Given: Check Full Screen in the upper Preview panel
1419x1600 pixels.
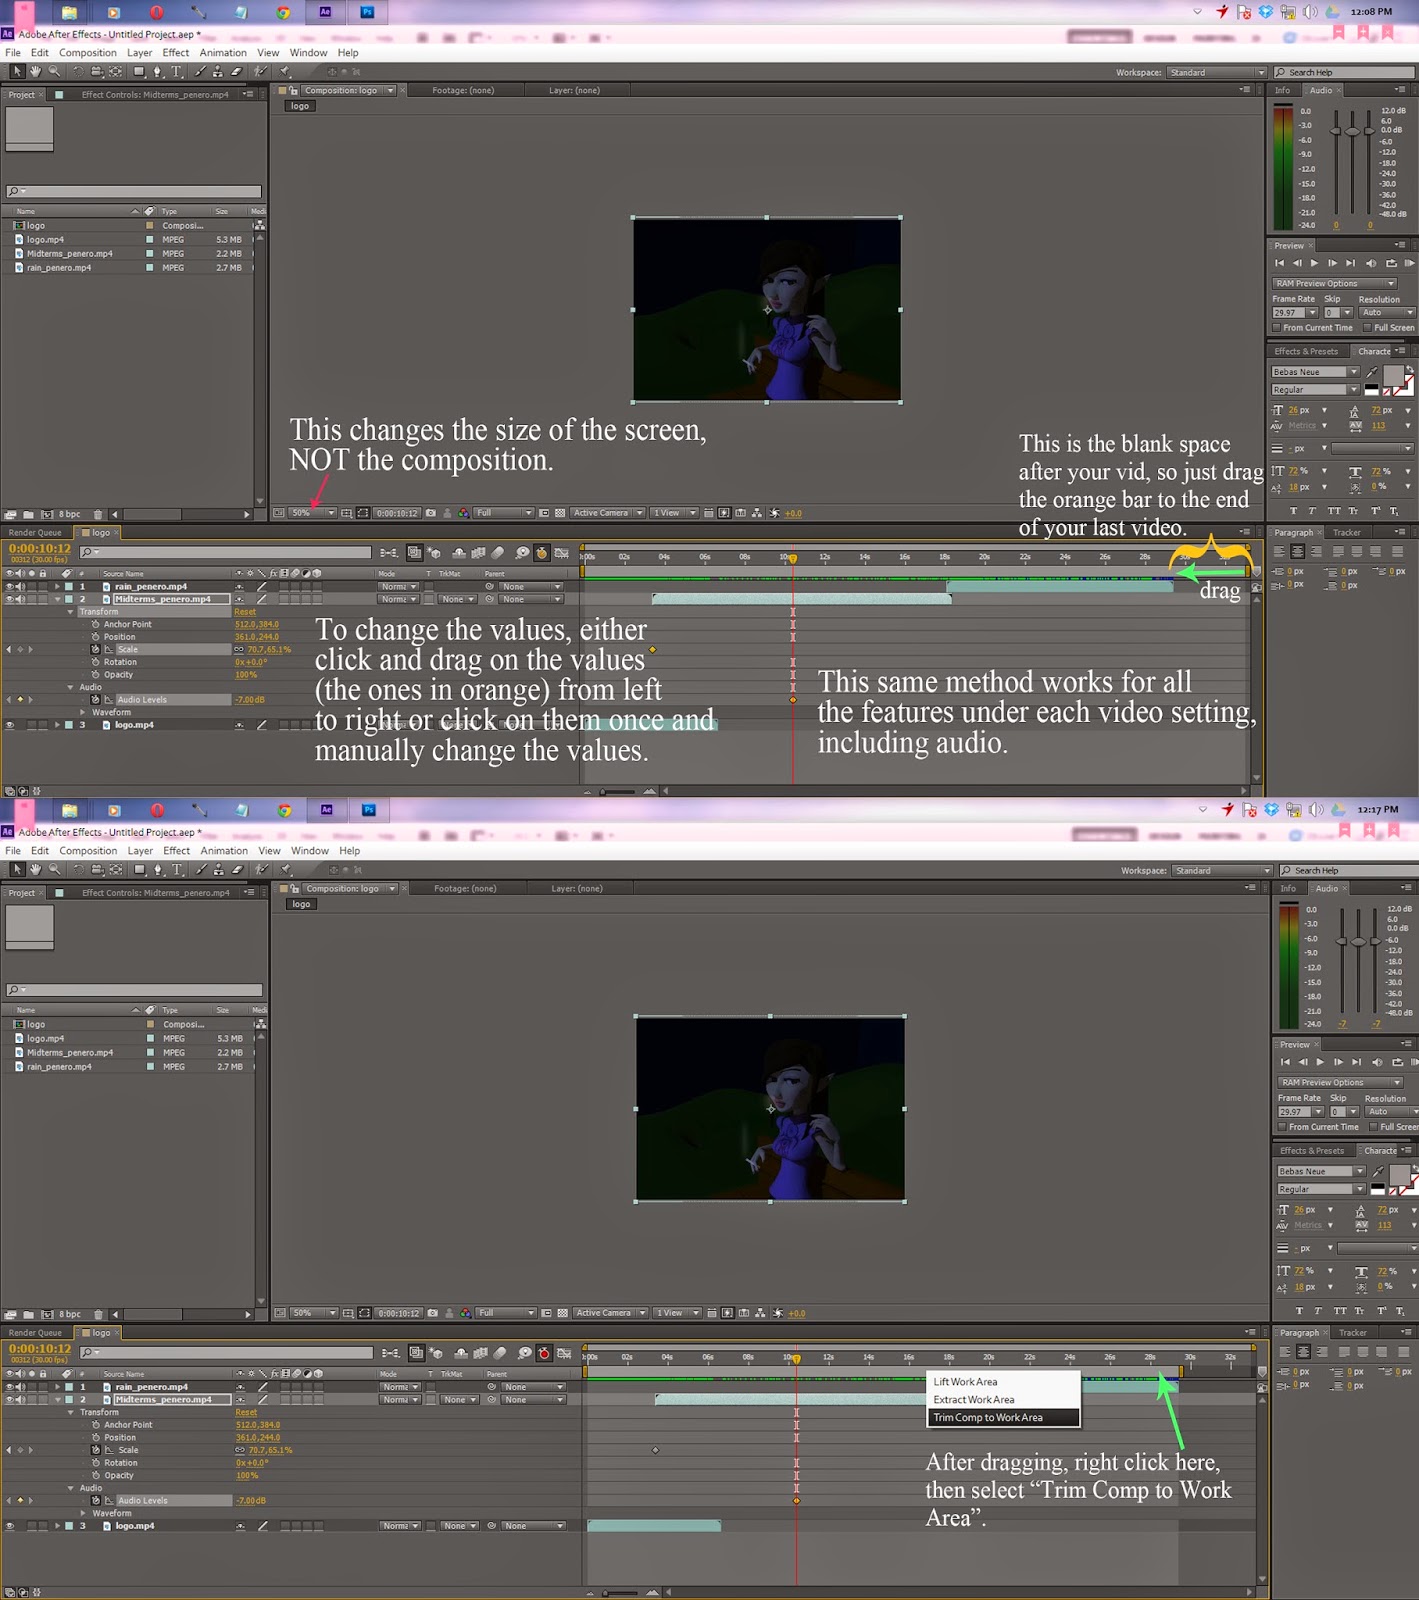Looking at the screenshot, I should (x=1367, y=327).
